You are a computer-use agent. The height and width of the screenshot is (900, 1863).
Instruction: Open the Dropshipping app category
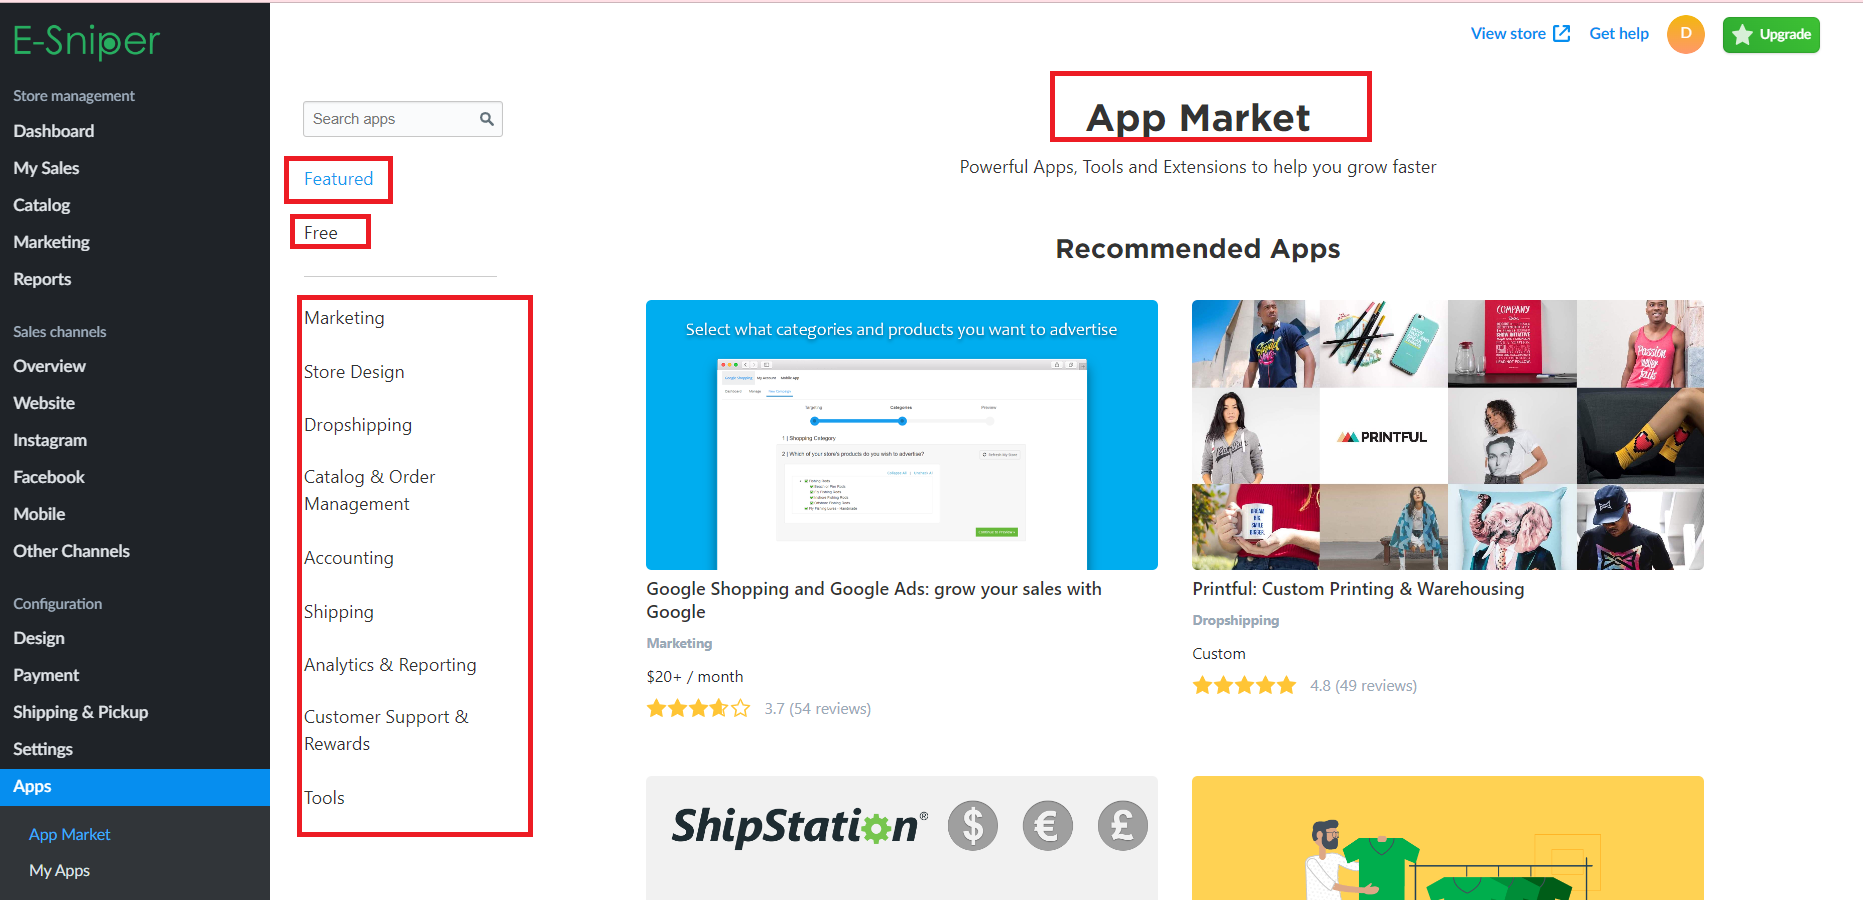pos(358,425)
